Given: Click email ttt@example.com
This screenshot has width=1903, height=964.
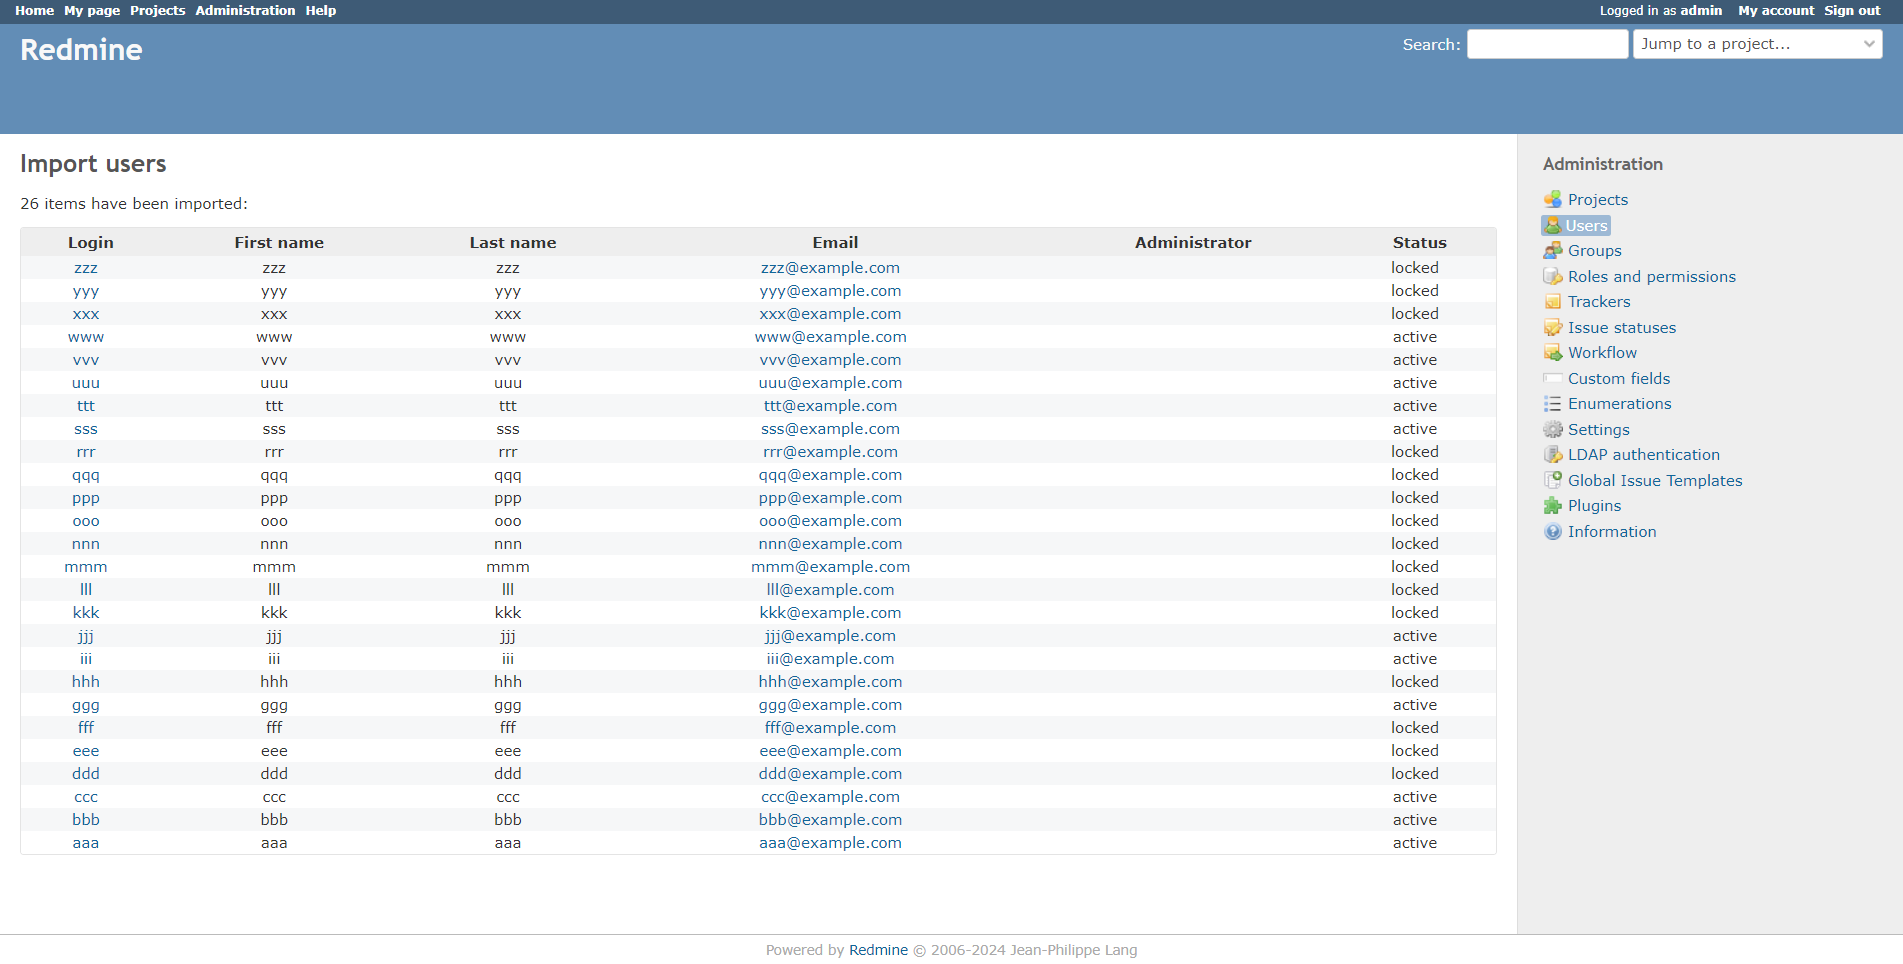Looking at the screenshot, I should (830, 406).
